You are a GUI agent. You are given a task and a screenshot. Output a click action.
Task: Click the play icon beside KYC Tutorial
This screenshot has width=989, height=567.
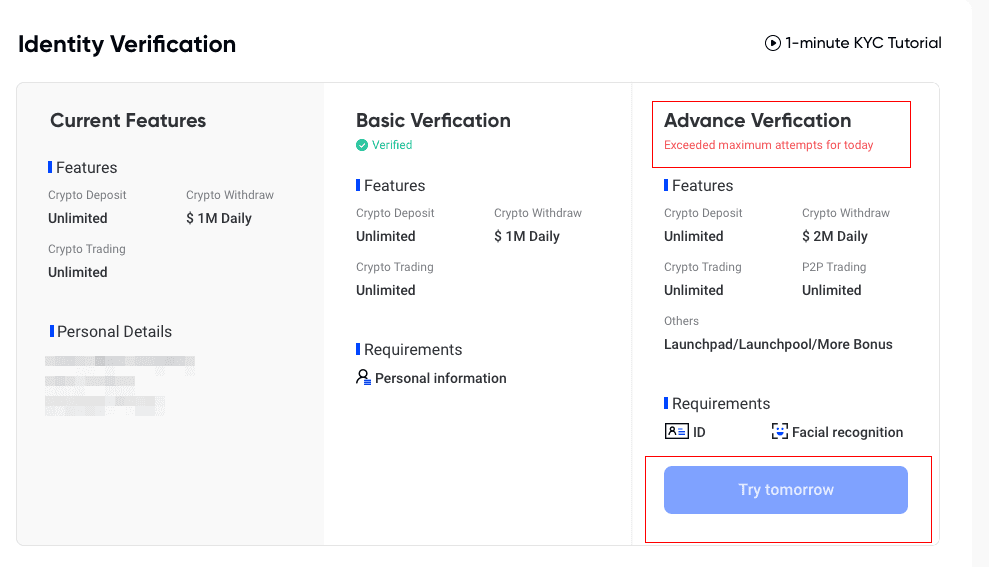772,43
